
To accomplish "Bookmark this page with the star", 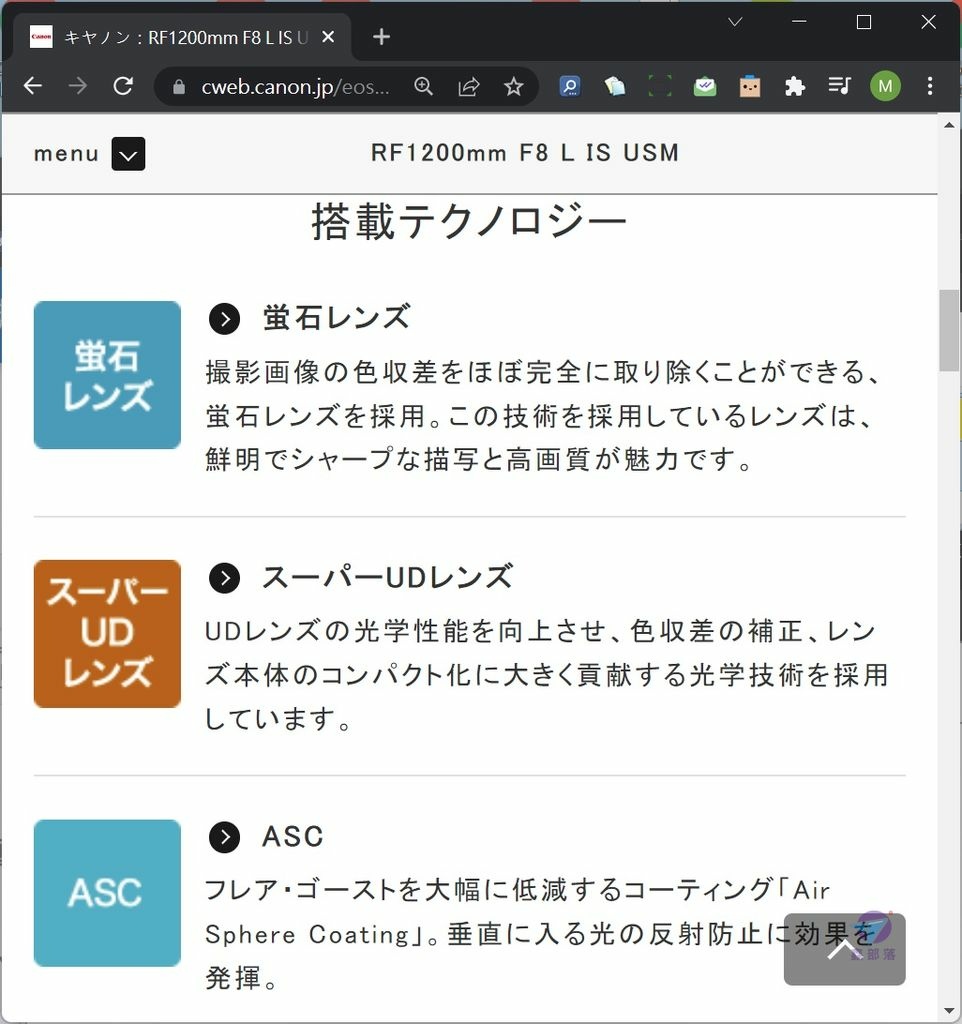I will (513, 86).
